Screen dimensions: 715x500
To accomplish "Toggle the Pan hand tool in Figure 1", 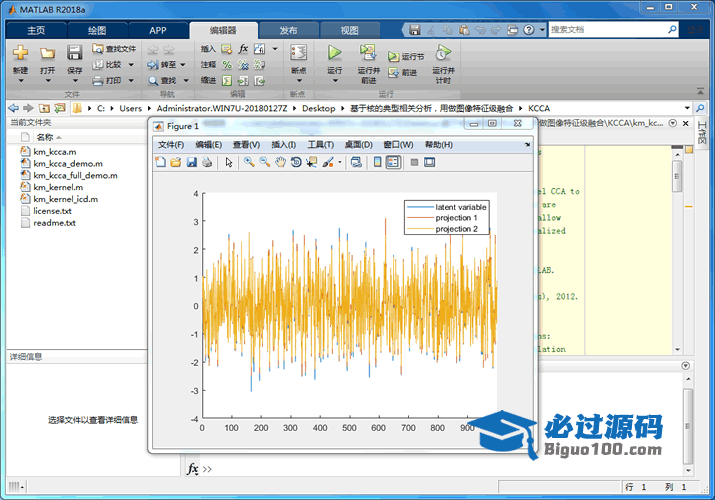I will point(280,162).
